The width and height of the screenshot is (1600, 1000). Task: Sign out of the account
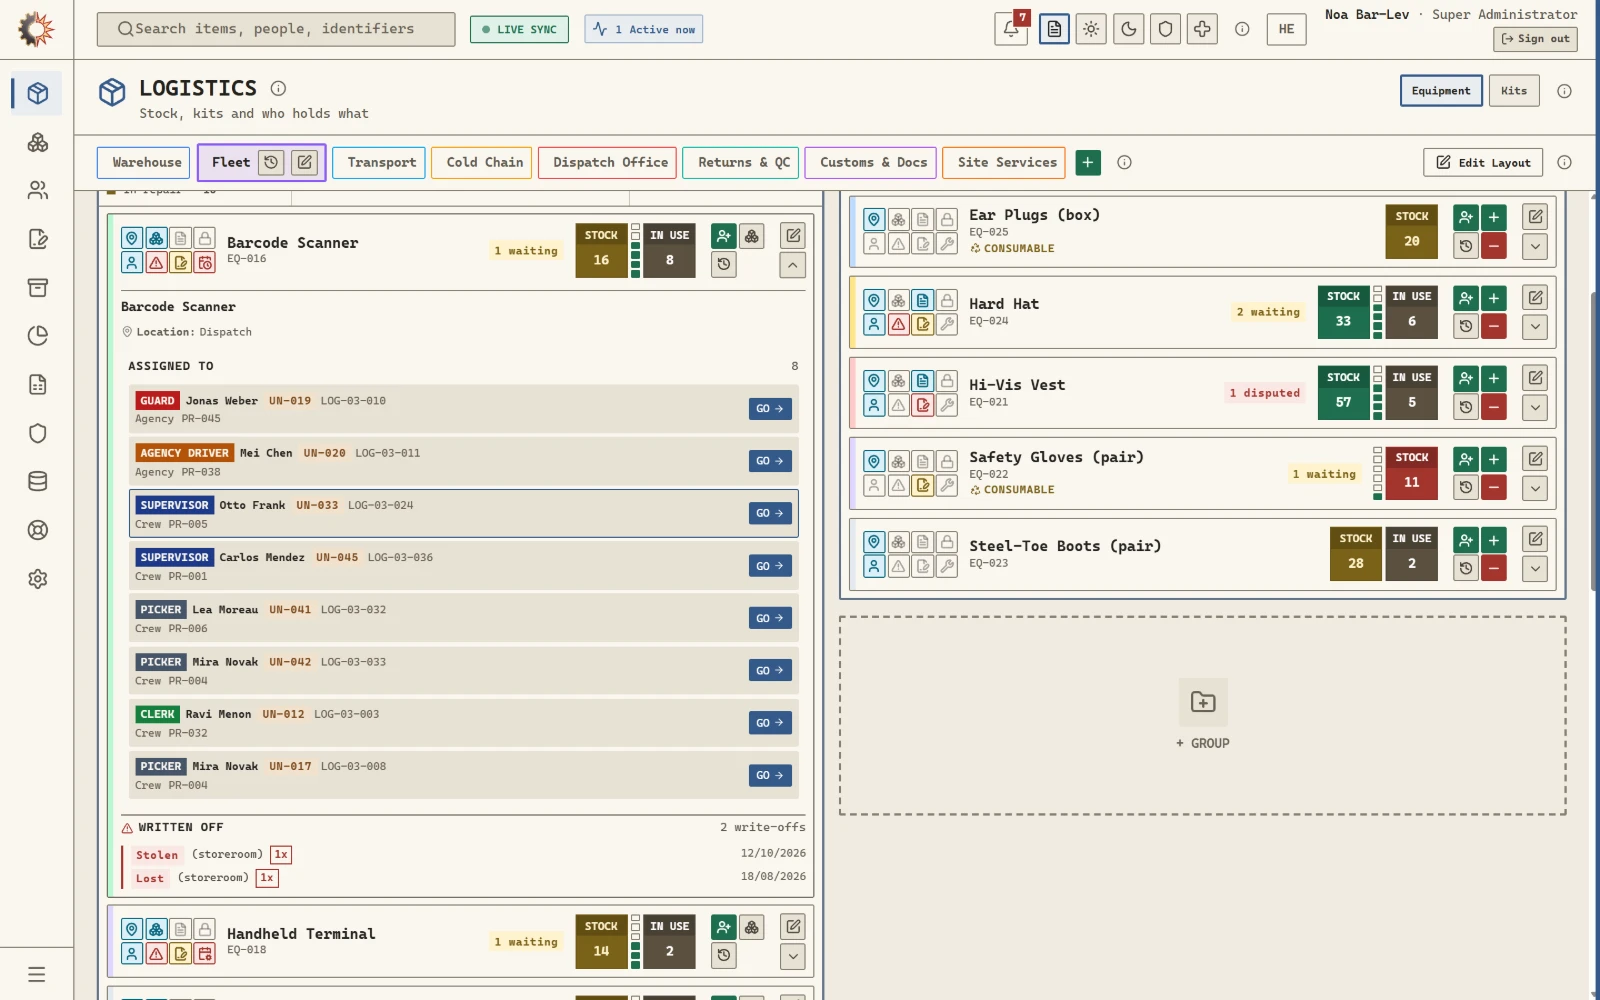pos(1535,39)
